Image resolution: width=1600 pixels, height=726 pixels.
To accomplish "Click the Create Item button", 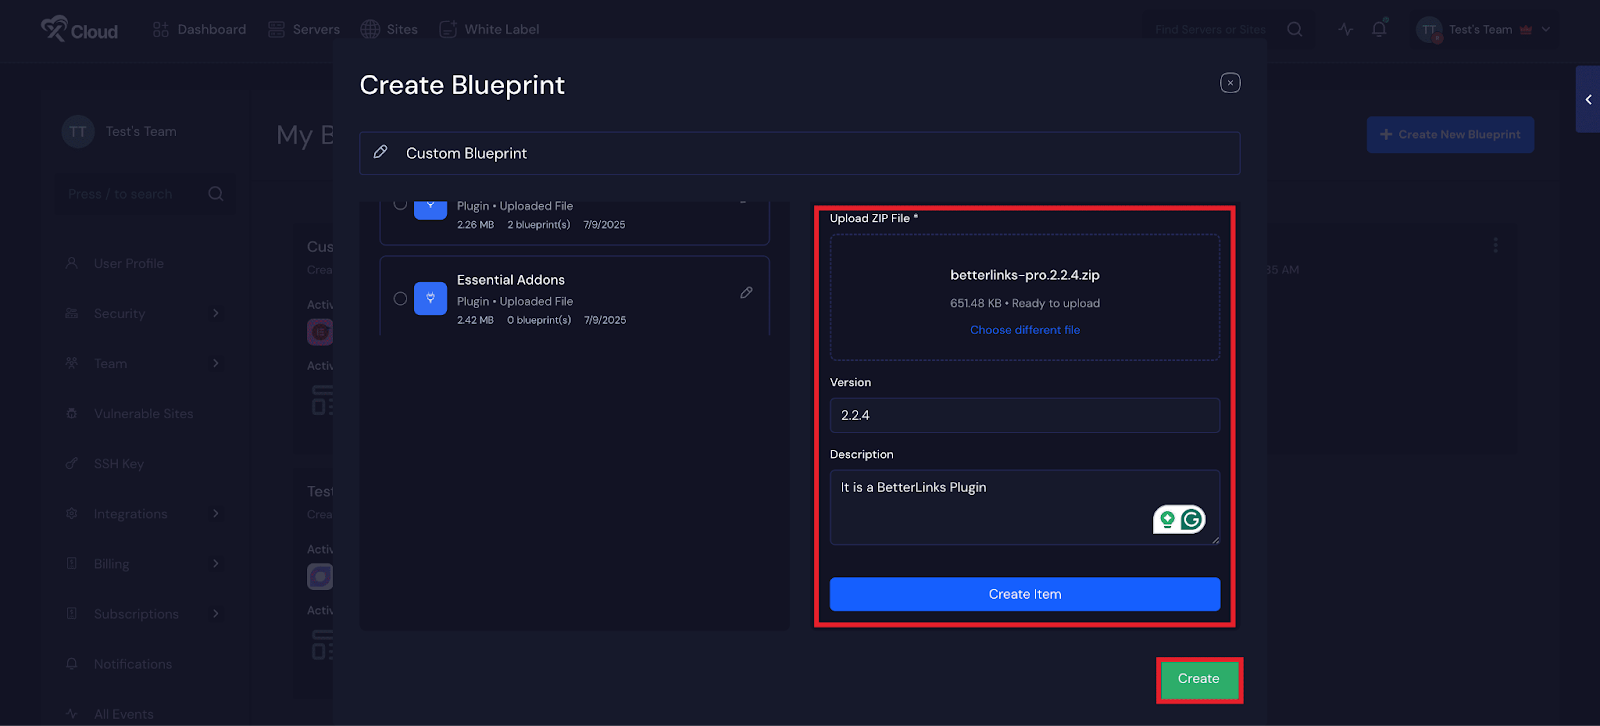I will 1025,594.
